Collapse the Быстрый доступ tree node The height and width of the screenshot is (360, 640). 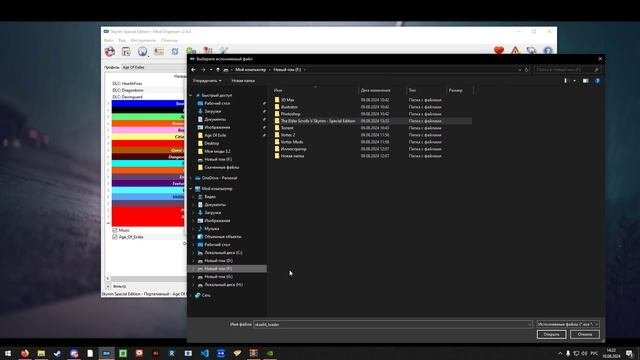coord(191,96)
